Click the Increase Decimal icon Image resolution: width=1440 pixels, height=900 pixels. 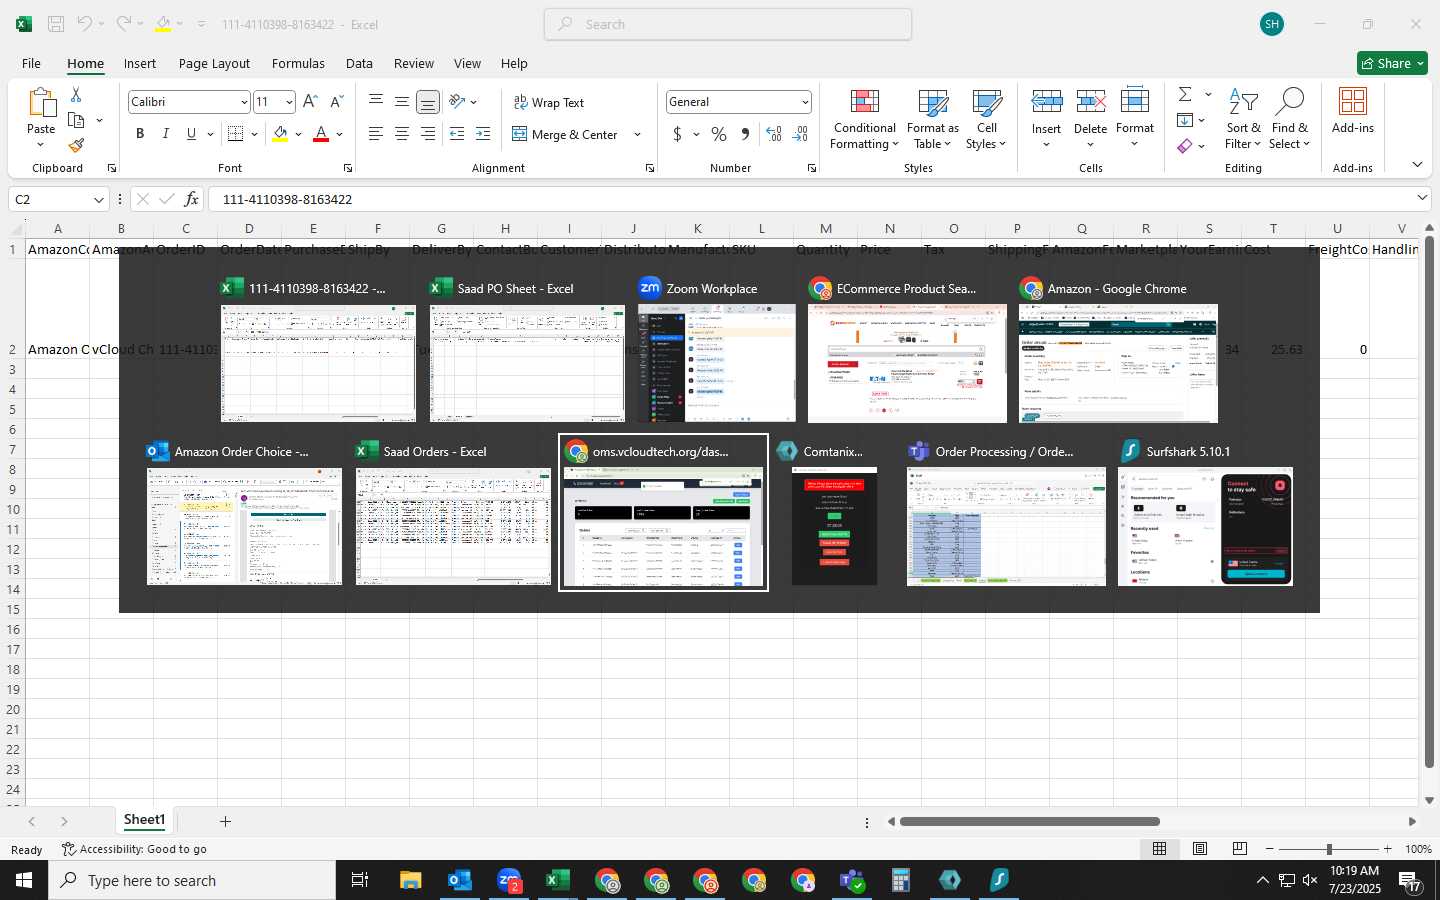coord(774,134)
